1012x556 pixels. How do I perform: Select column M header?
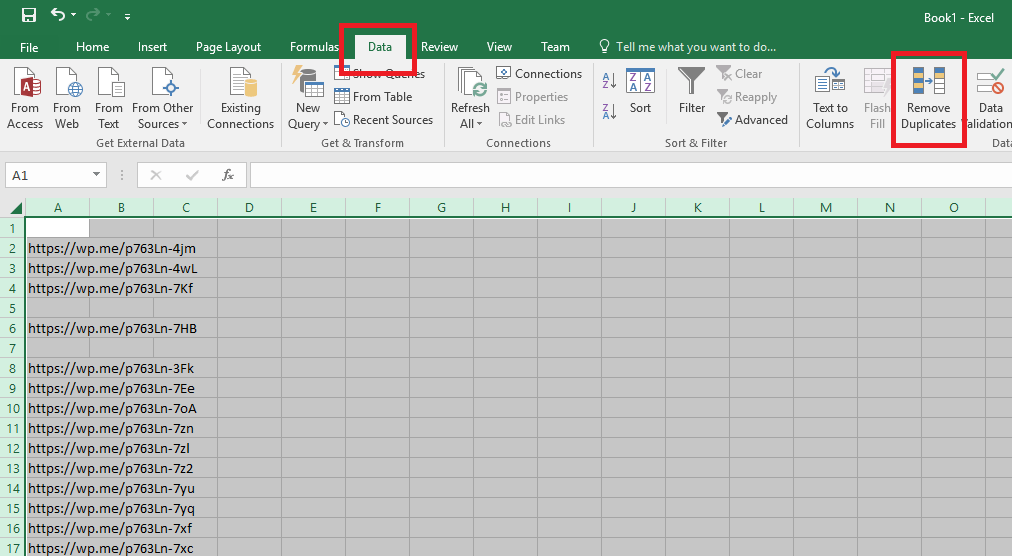pos(825,207)
